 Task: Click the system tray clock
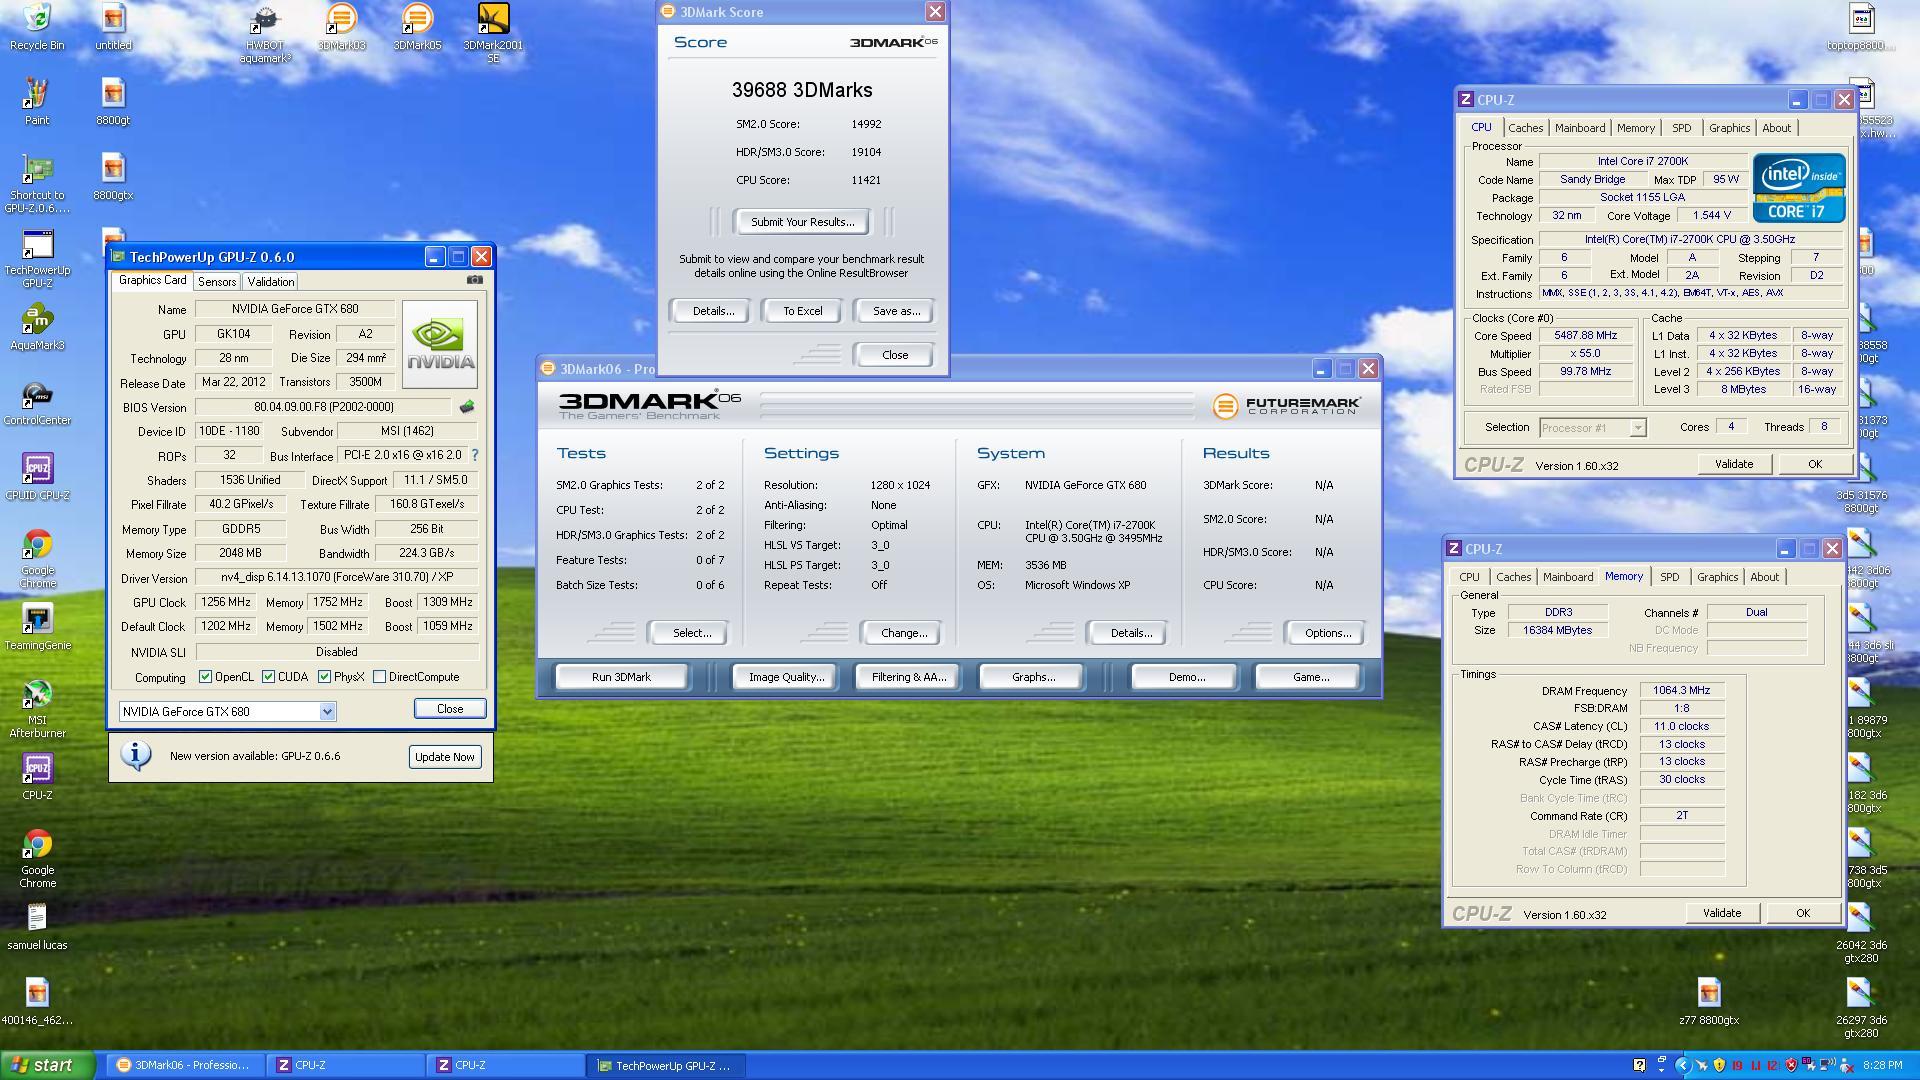1882,1066
